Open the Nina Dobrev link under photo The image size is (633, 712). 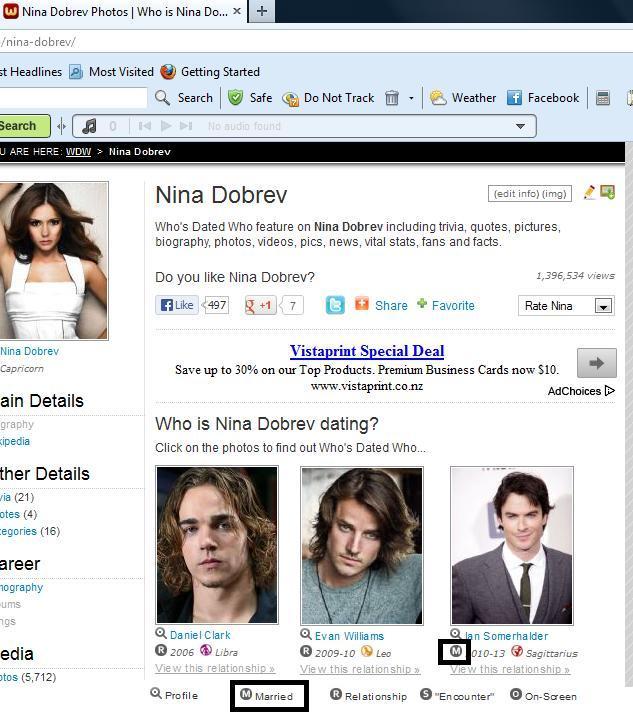[x=30, y=351]
